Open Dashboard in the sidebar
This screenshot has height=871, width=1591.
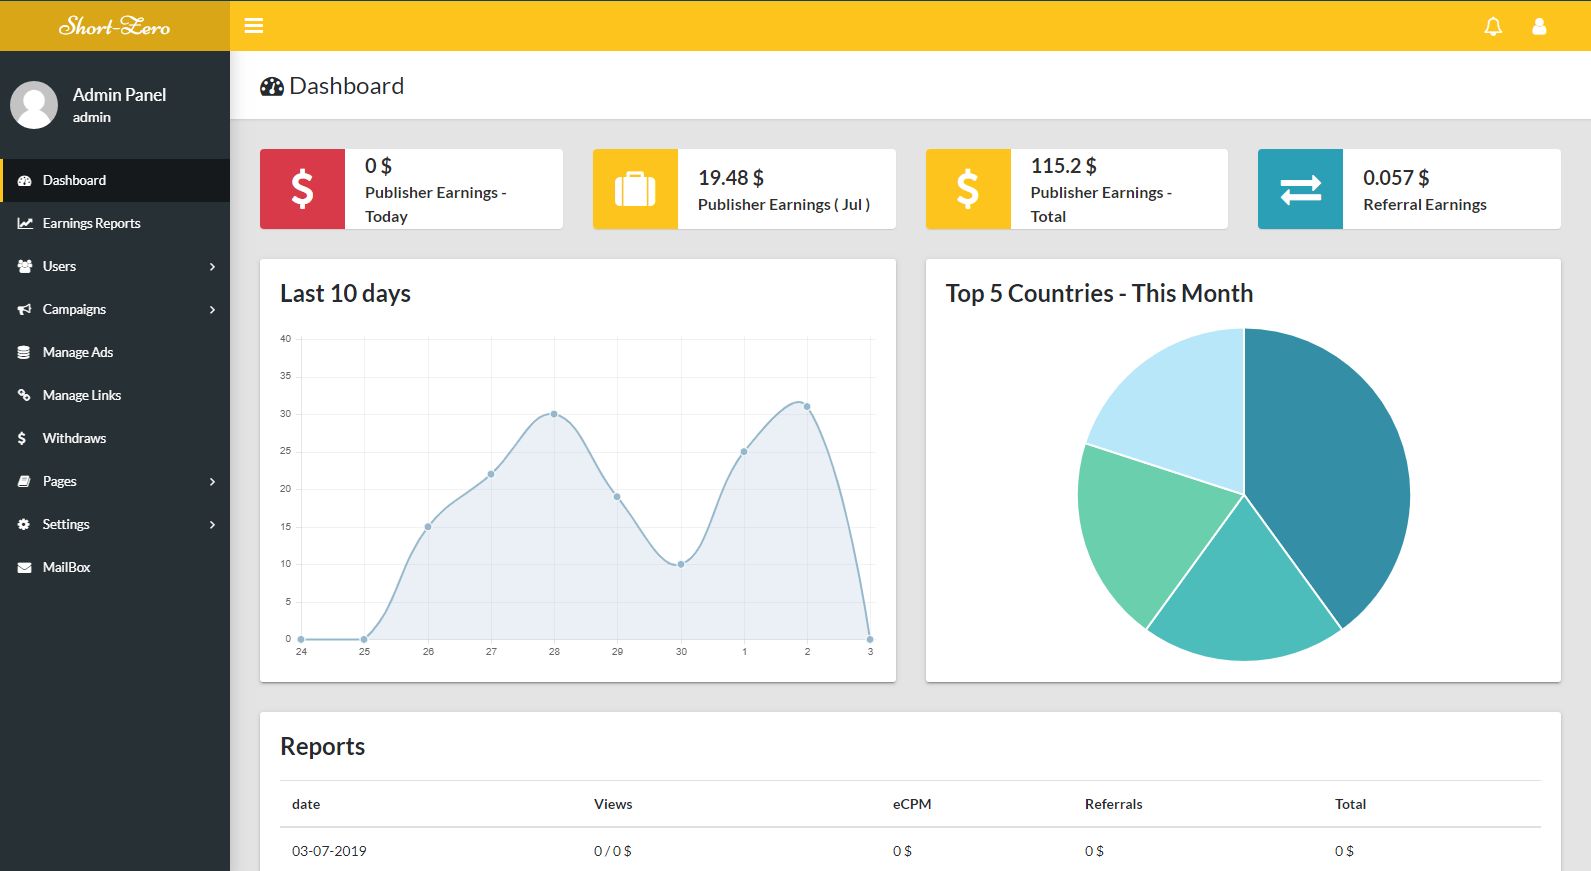pos(74,181)
